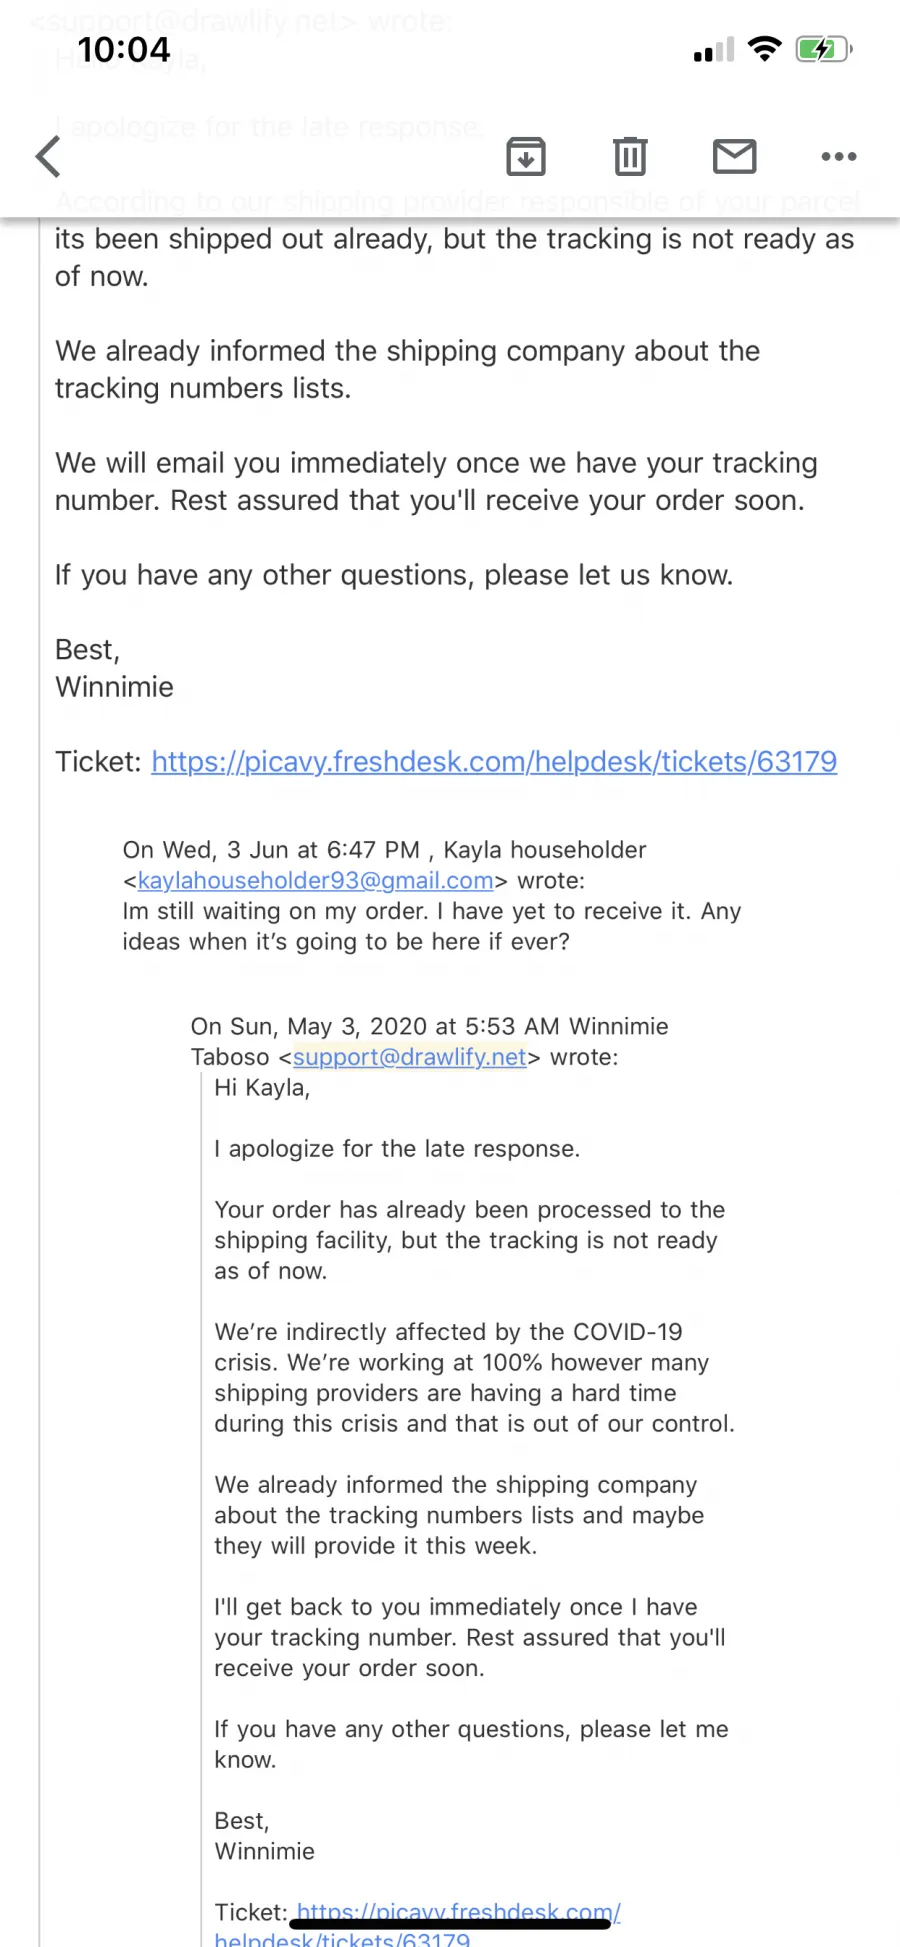Tap the "Hi Kayla," greeting line

(x=262, y=1088)
